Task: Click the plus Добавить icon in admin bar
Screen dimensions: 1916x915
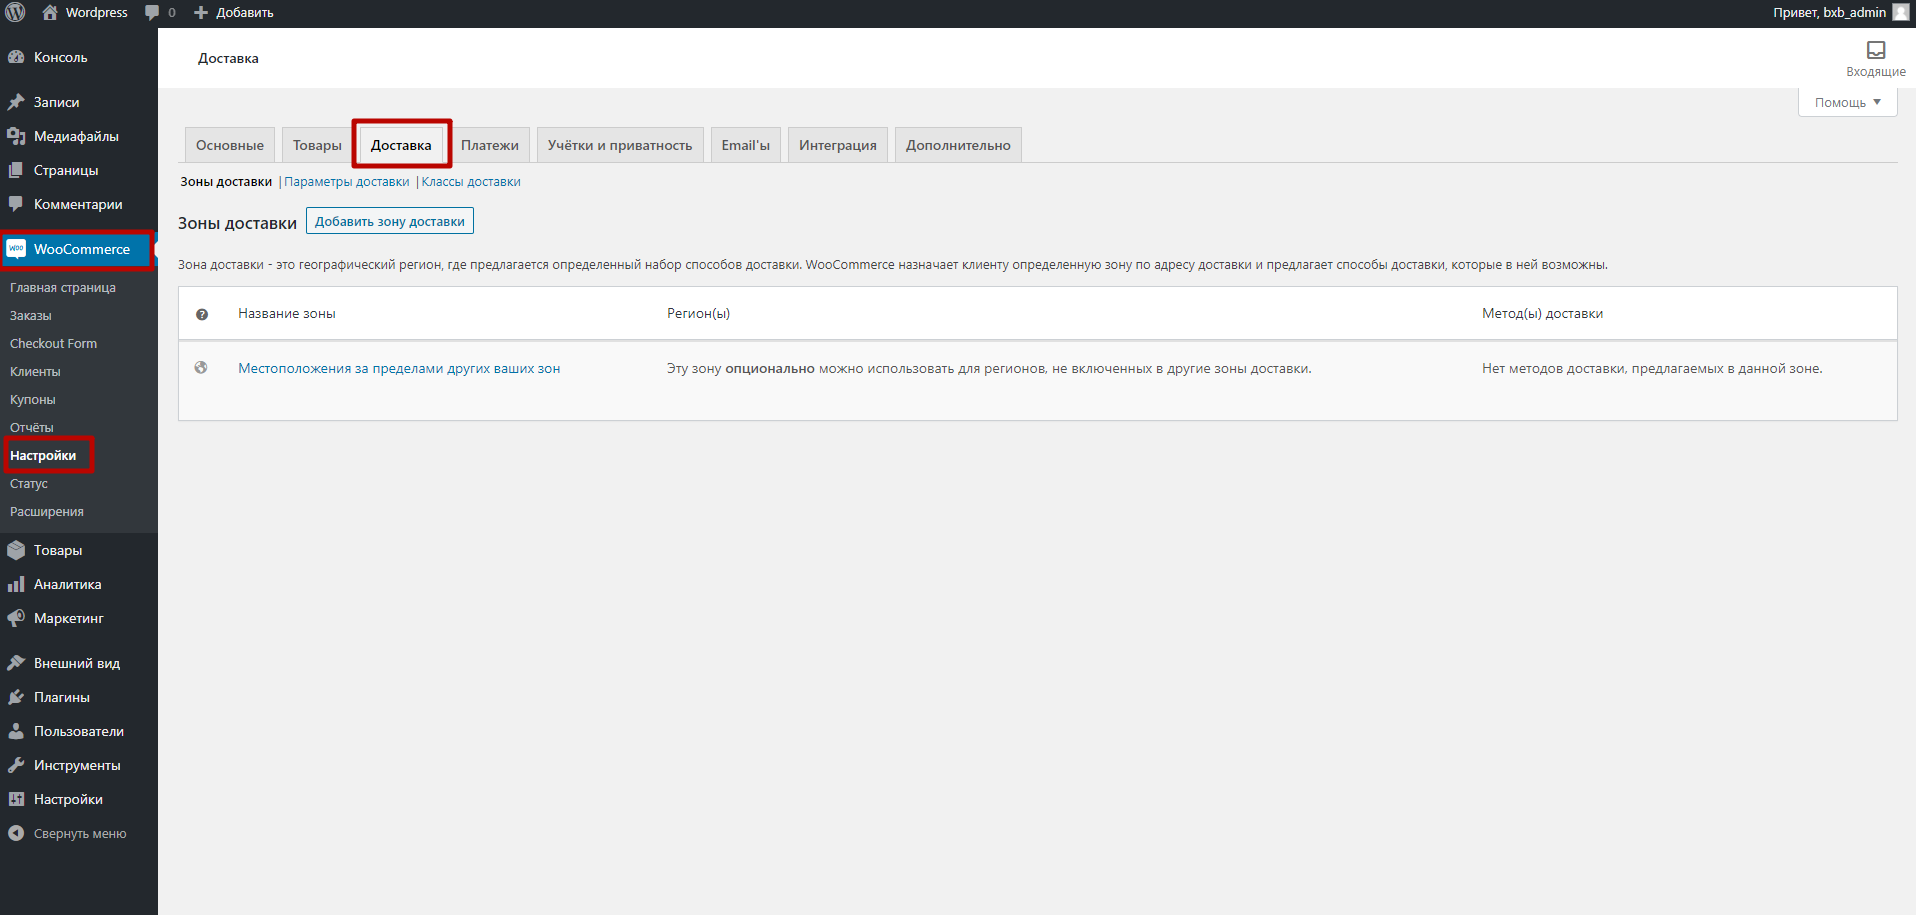Action: pos(201,13)
